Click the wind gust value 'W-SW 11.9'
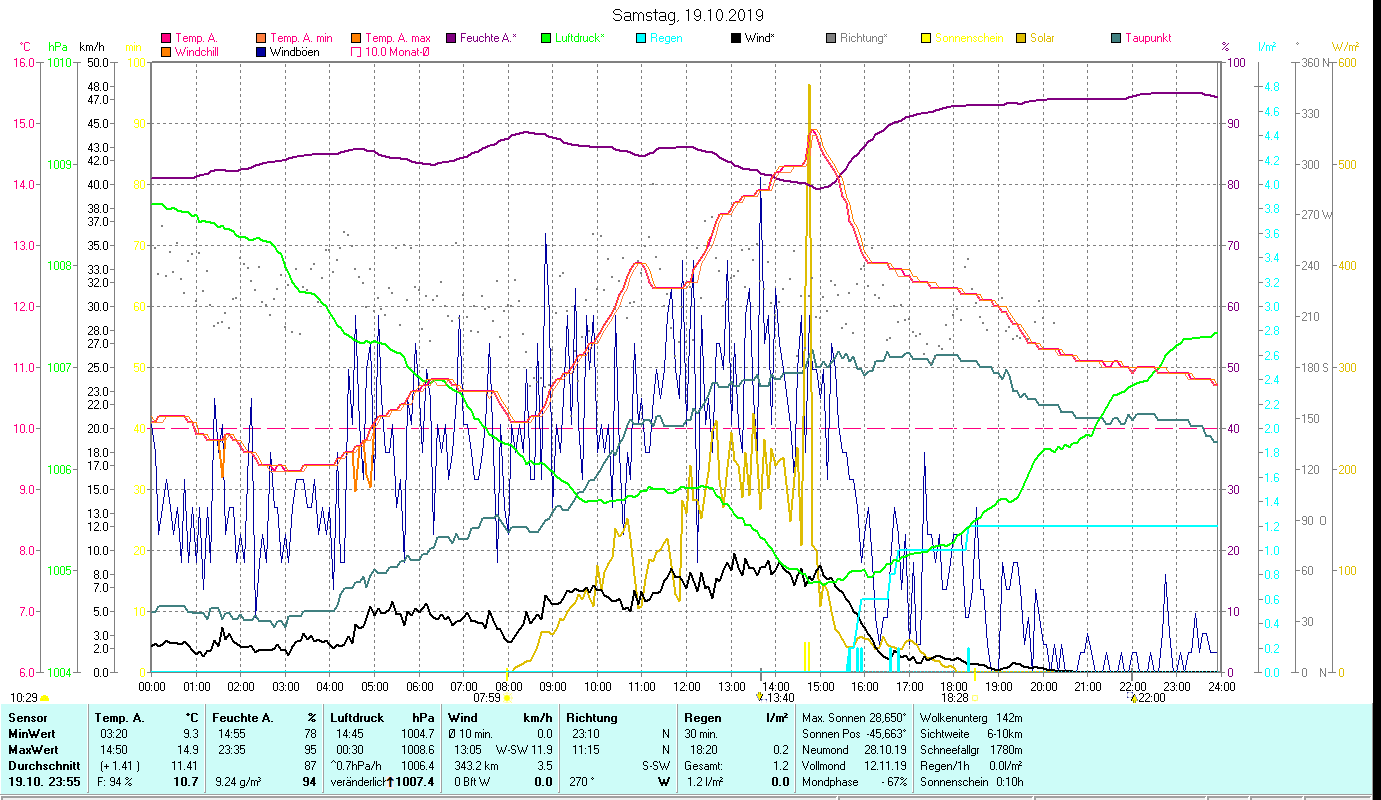 524,750
